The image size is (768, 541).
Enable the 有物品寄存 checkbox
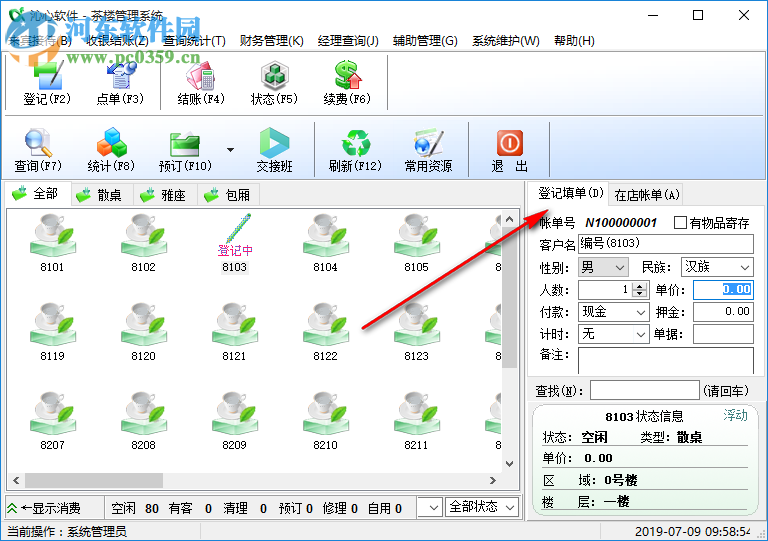(x=680, y=223)
